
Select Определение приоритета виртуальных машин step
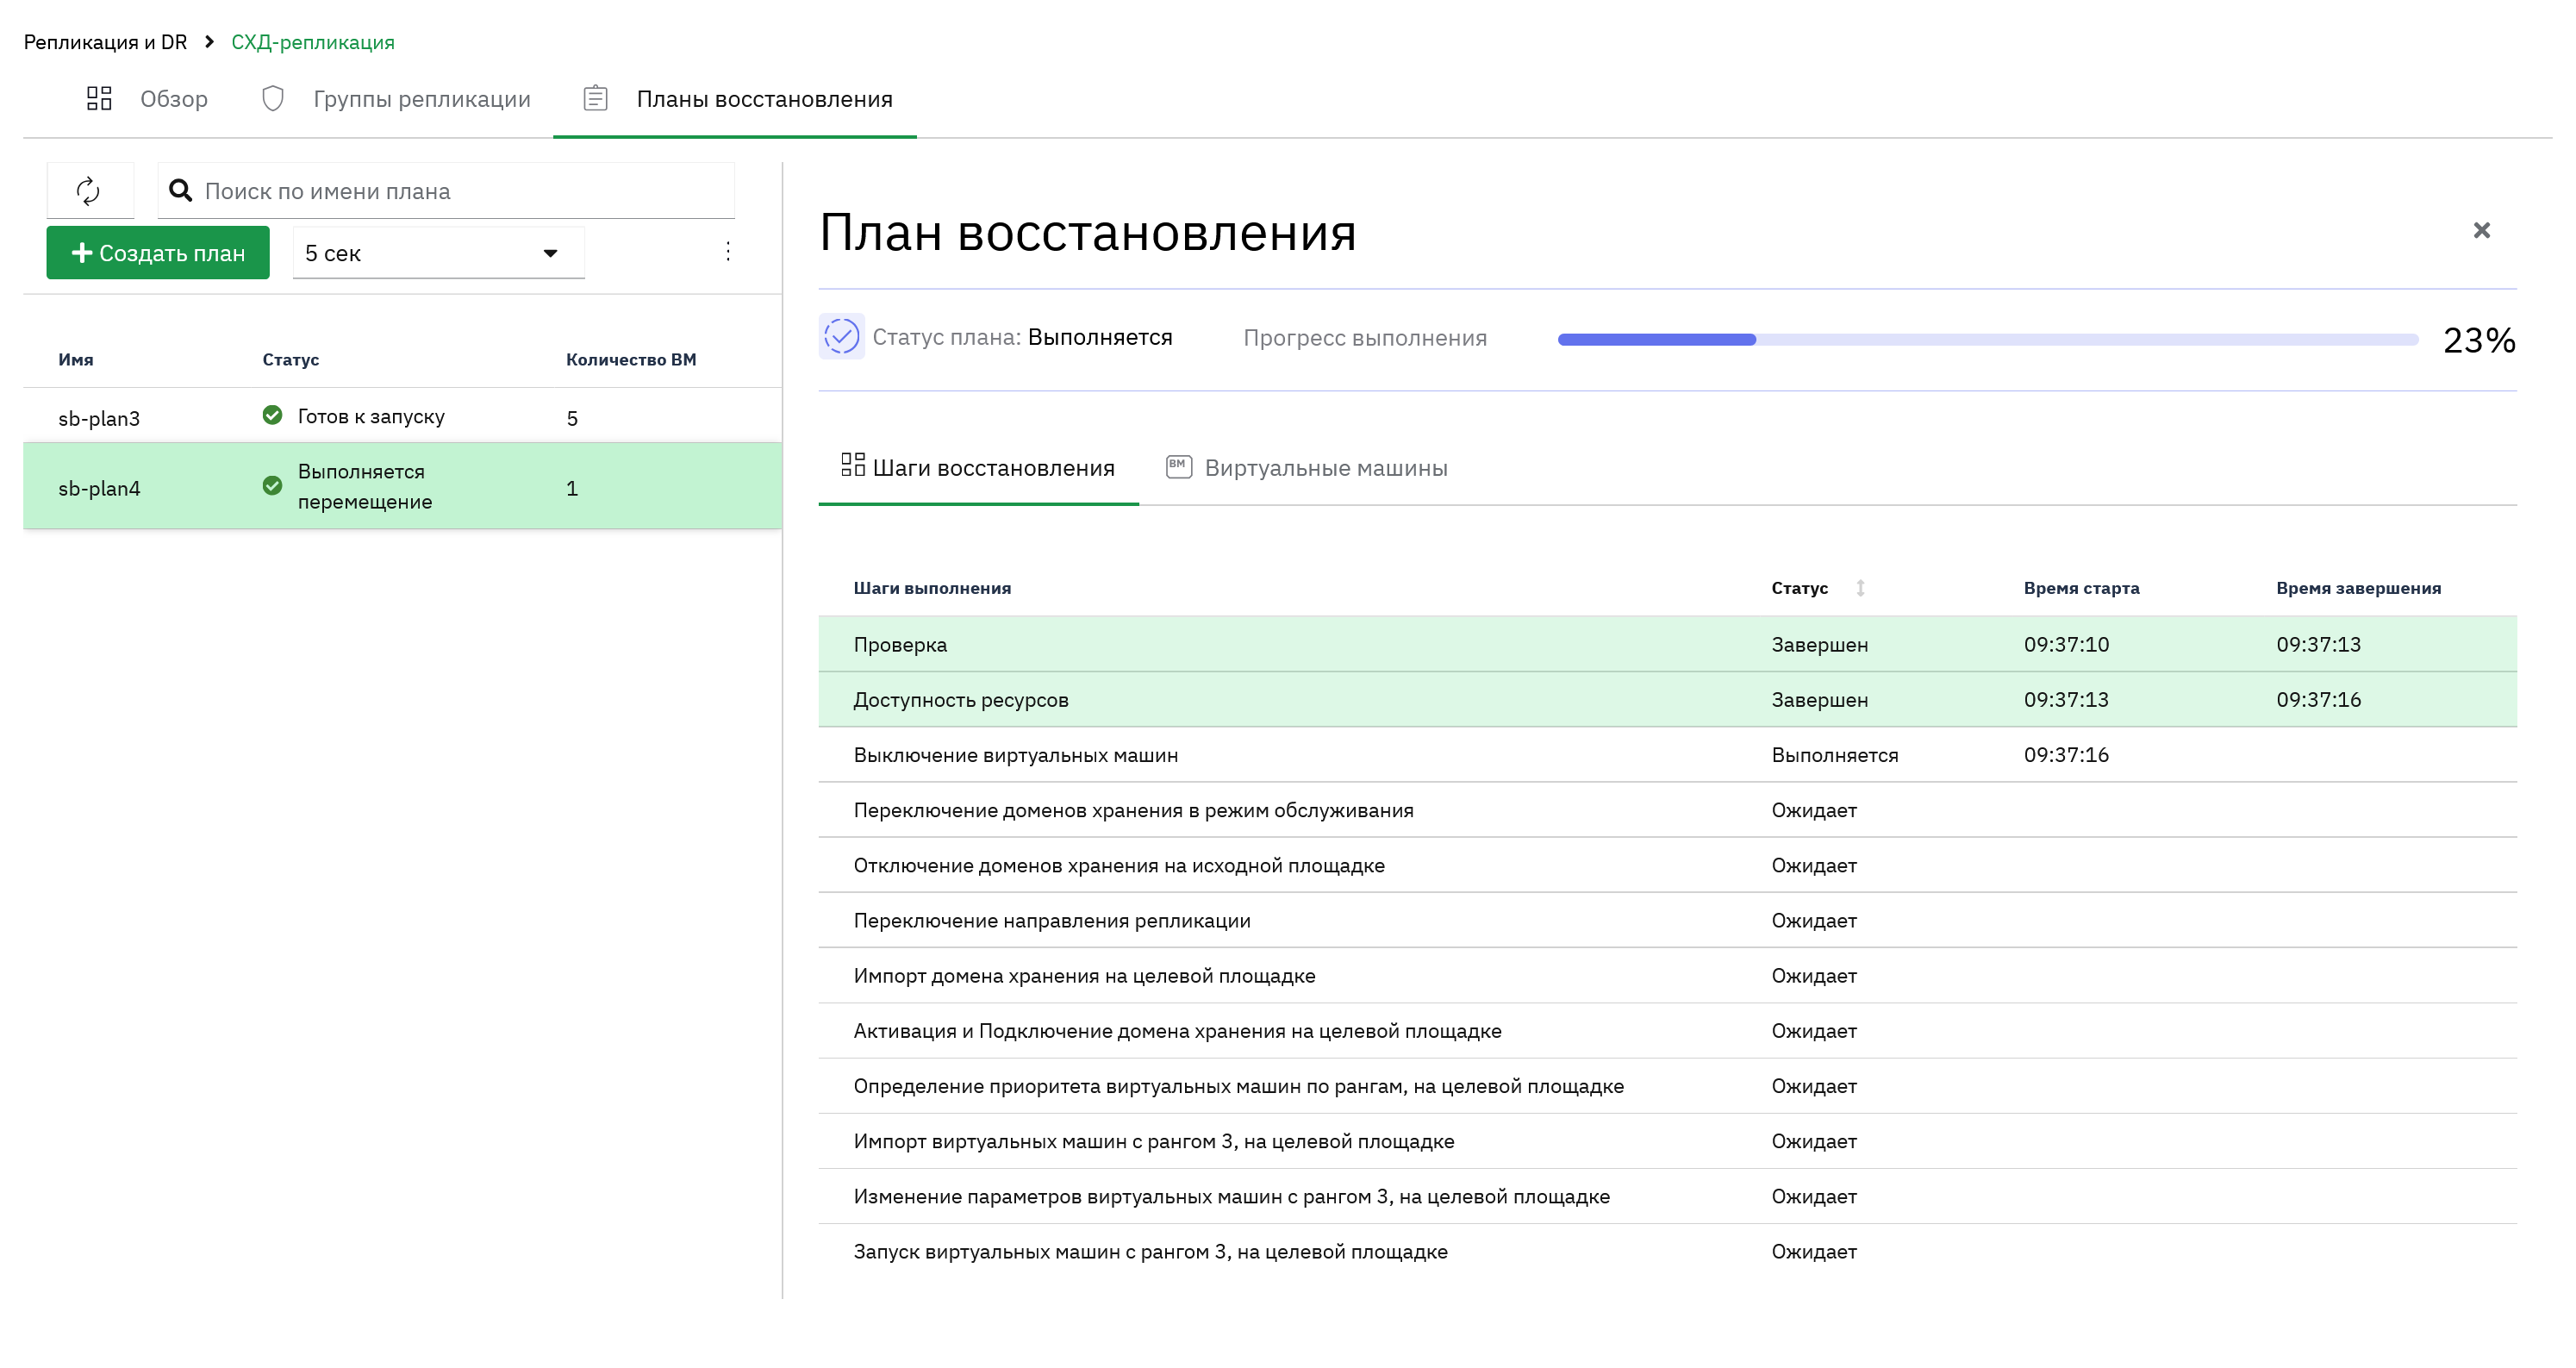pyautogui.click(x=1667, y=1086)
